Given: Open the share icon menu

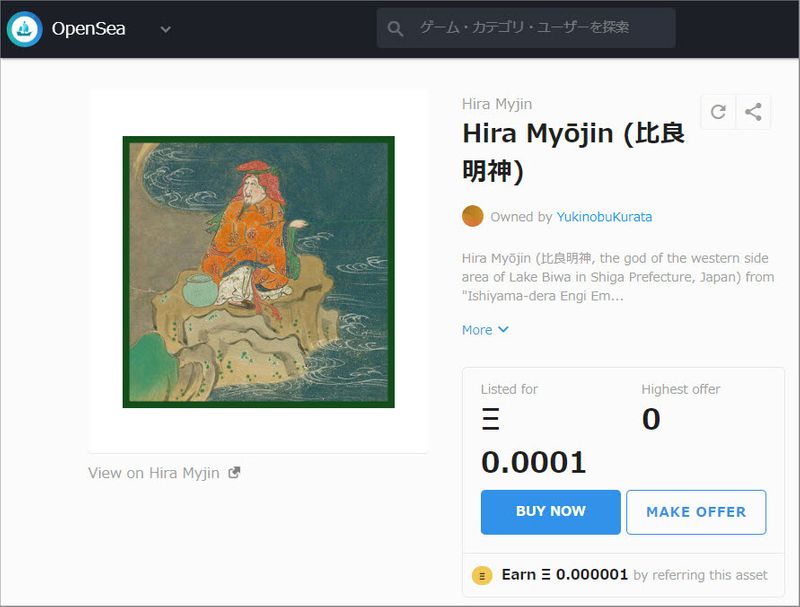Looking at the screenshot, I should pyautogui.click(x=754, y=112).
